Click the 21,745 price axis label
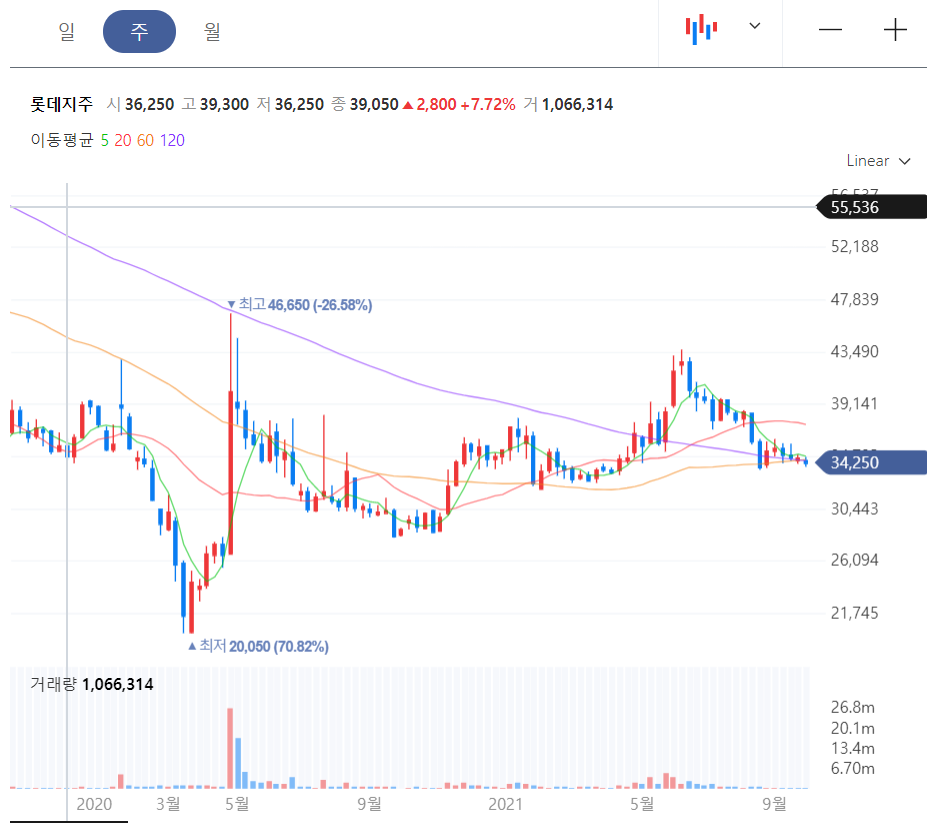936x823 pixels. pyautogui.click(x=854, y=613)
